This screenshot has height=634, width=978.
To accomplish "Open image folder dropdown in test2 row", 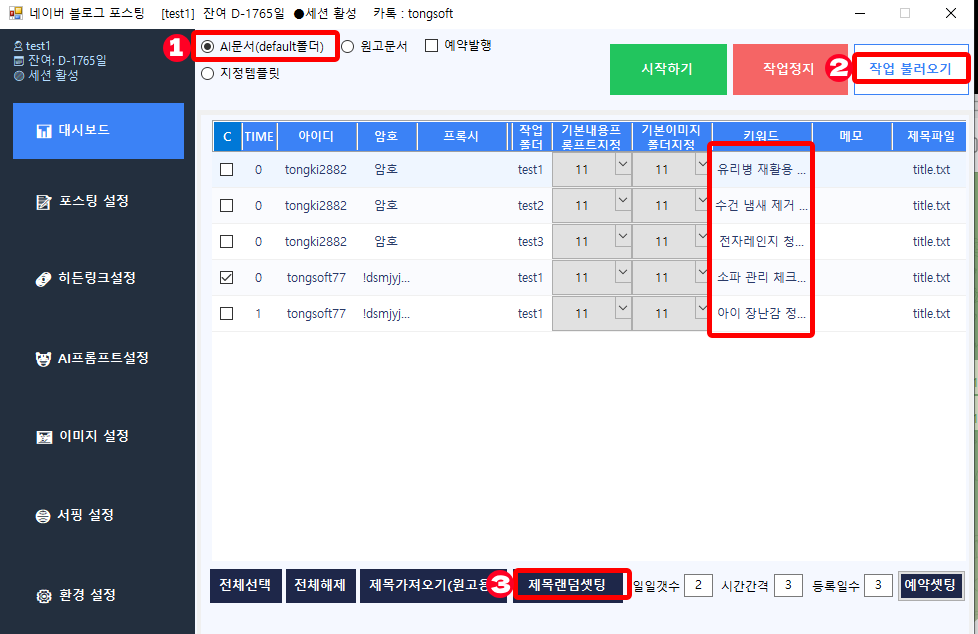I will (702, 202).
